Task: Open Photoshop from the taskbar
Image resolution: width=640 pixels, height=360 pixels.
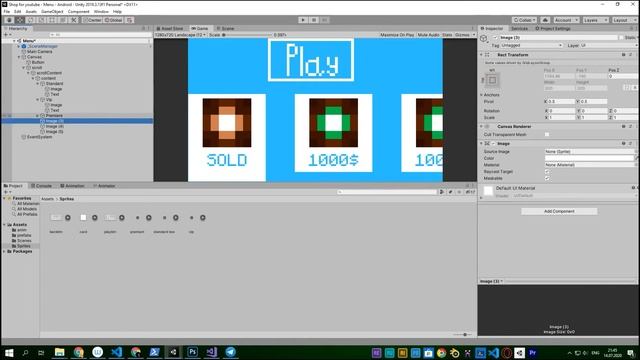Action: pyautogui.click(x=193, y=352)
